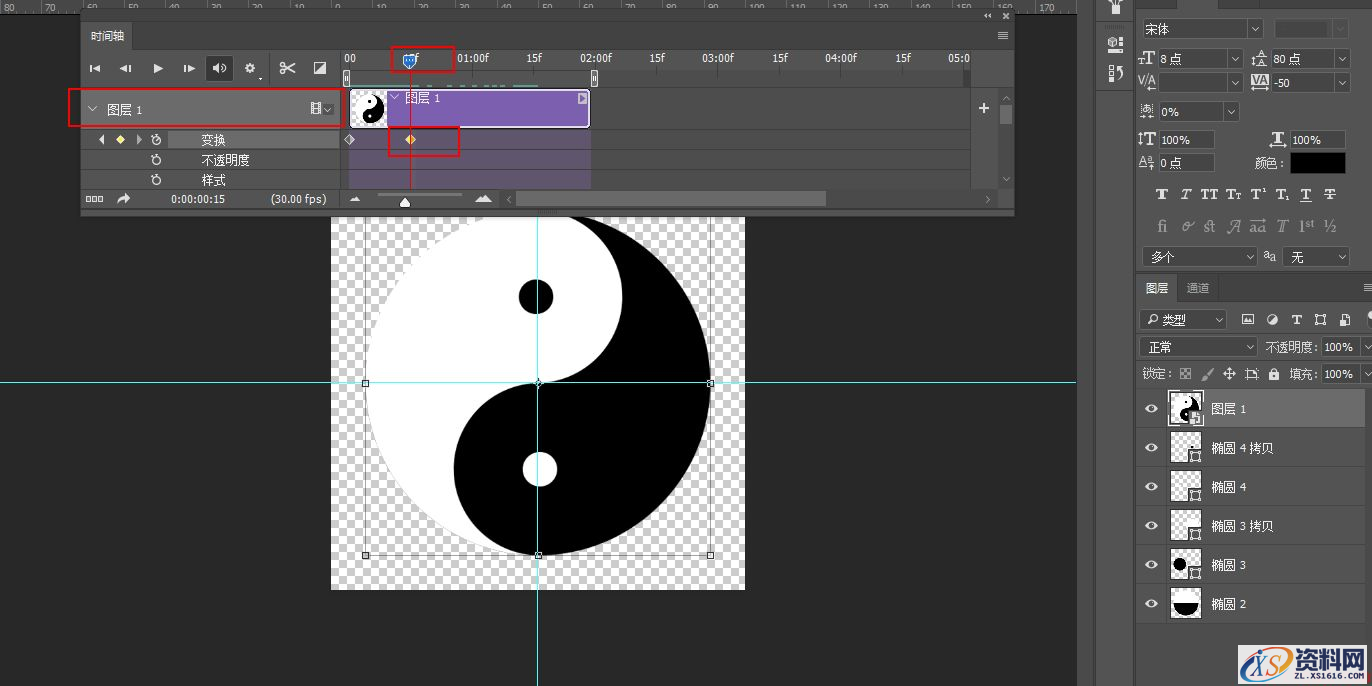Open the 正常 blending mode dropdown
The width and height of the screenshot is (1372, 686).
[1197, 346]
